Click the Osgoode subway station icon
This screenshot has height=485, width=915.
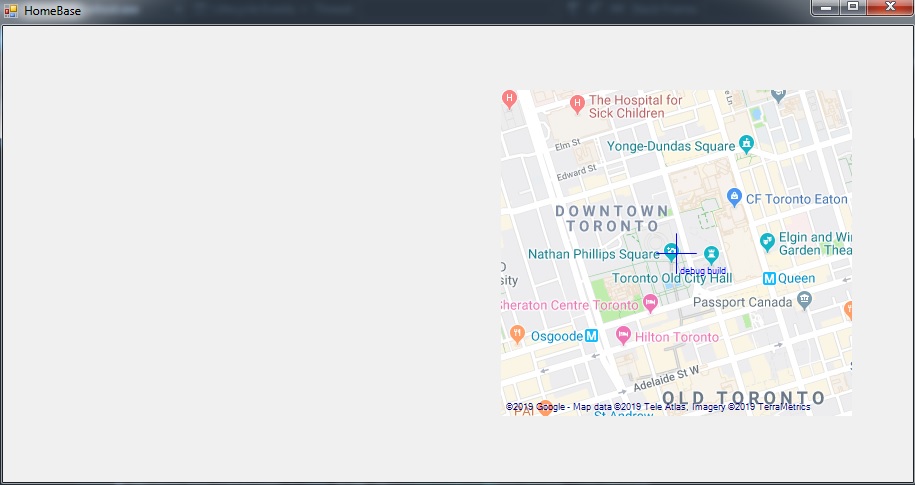pos(591,336)
